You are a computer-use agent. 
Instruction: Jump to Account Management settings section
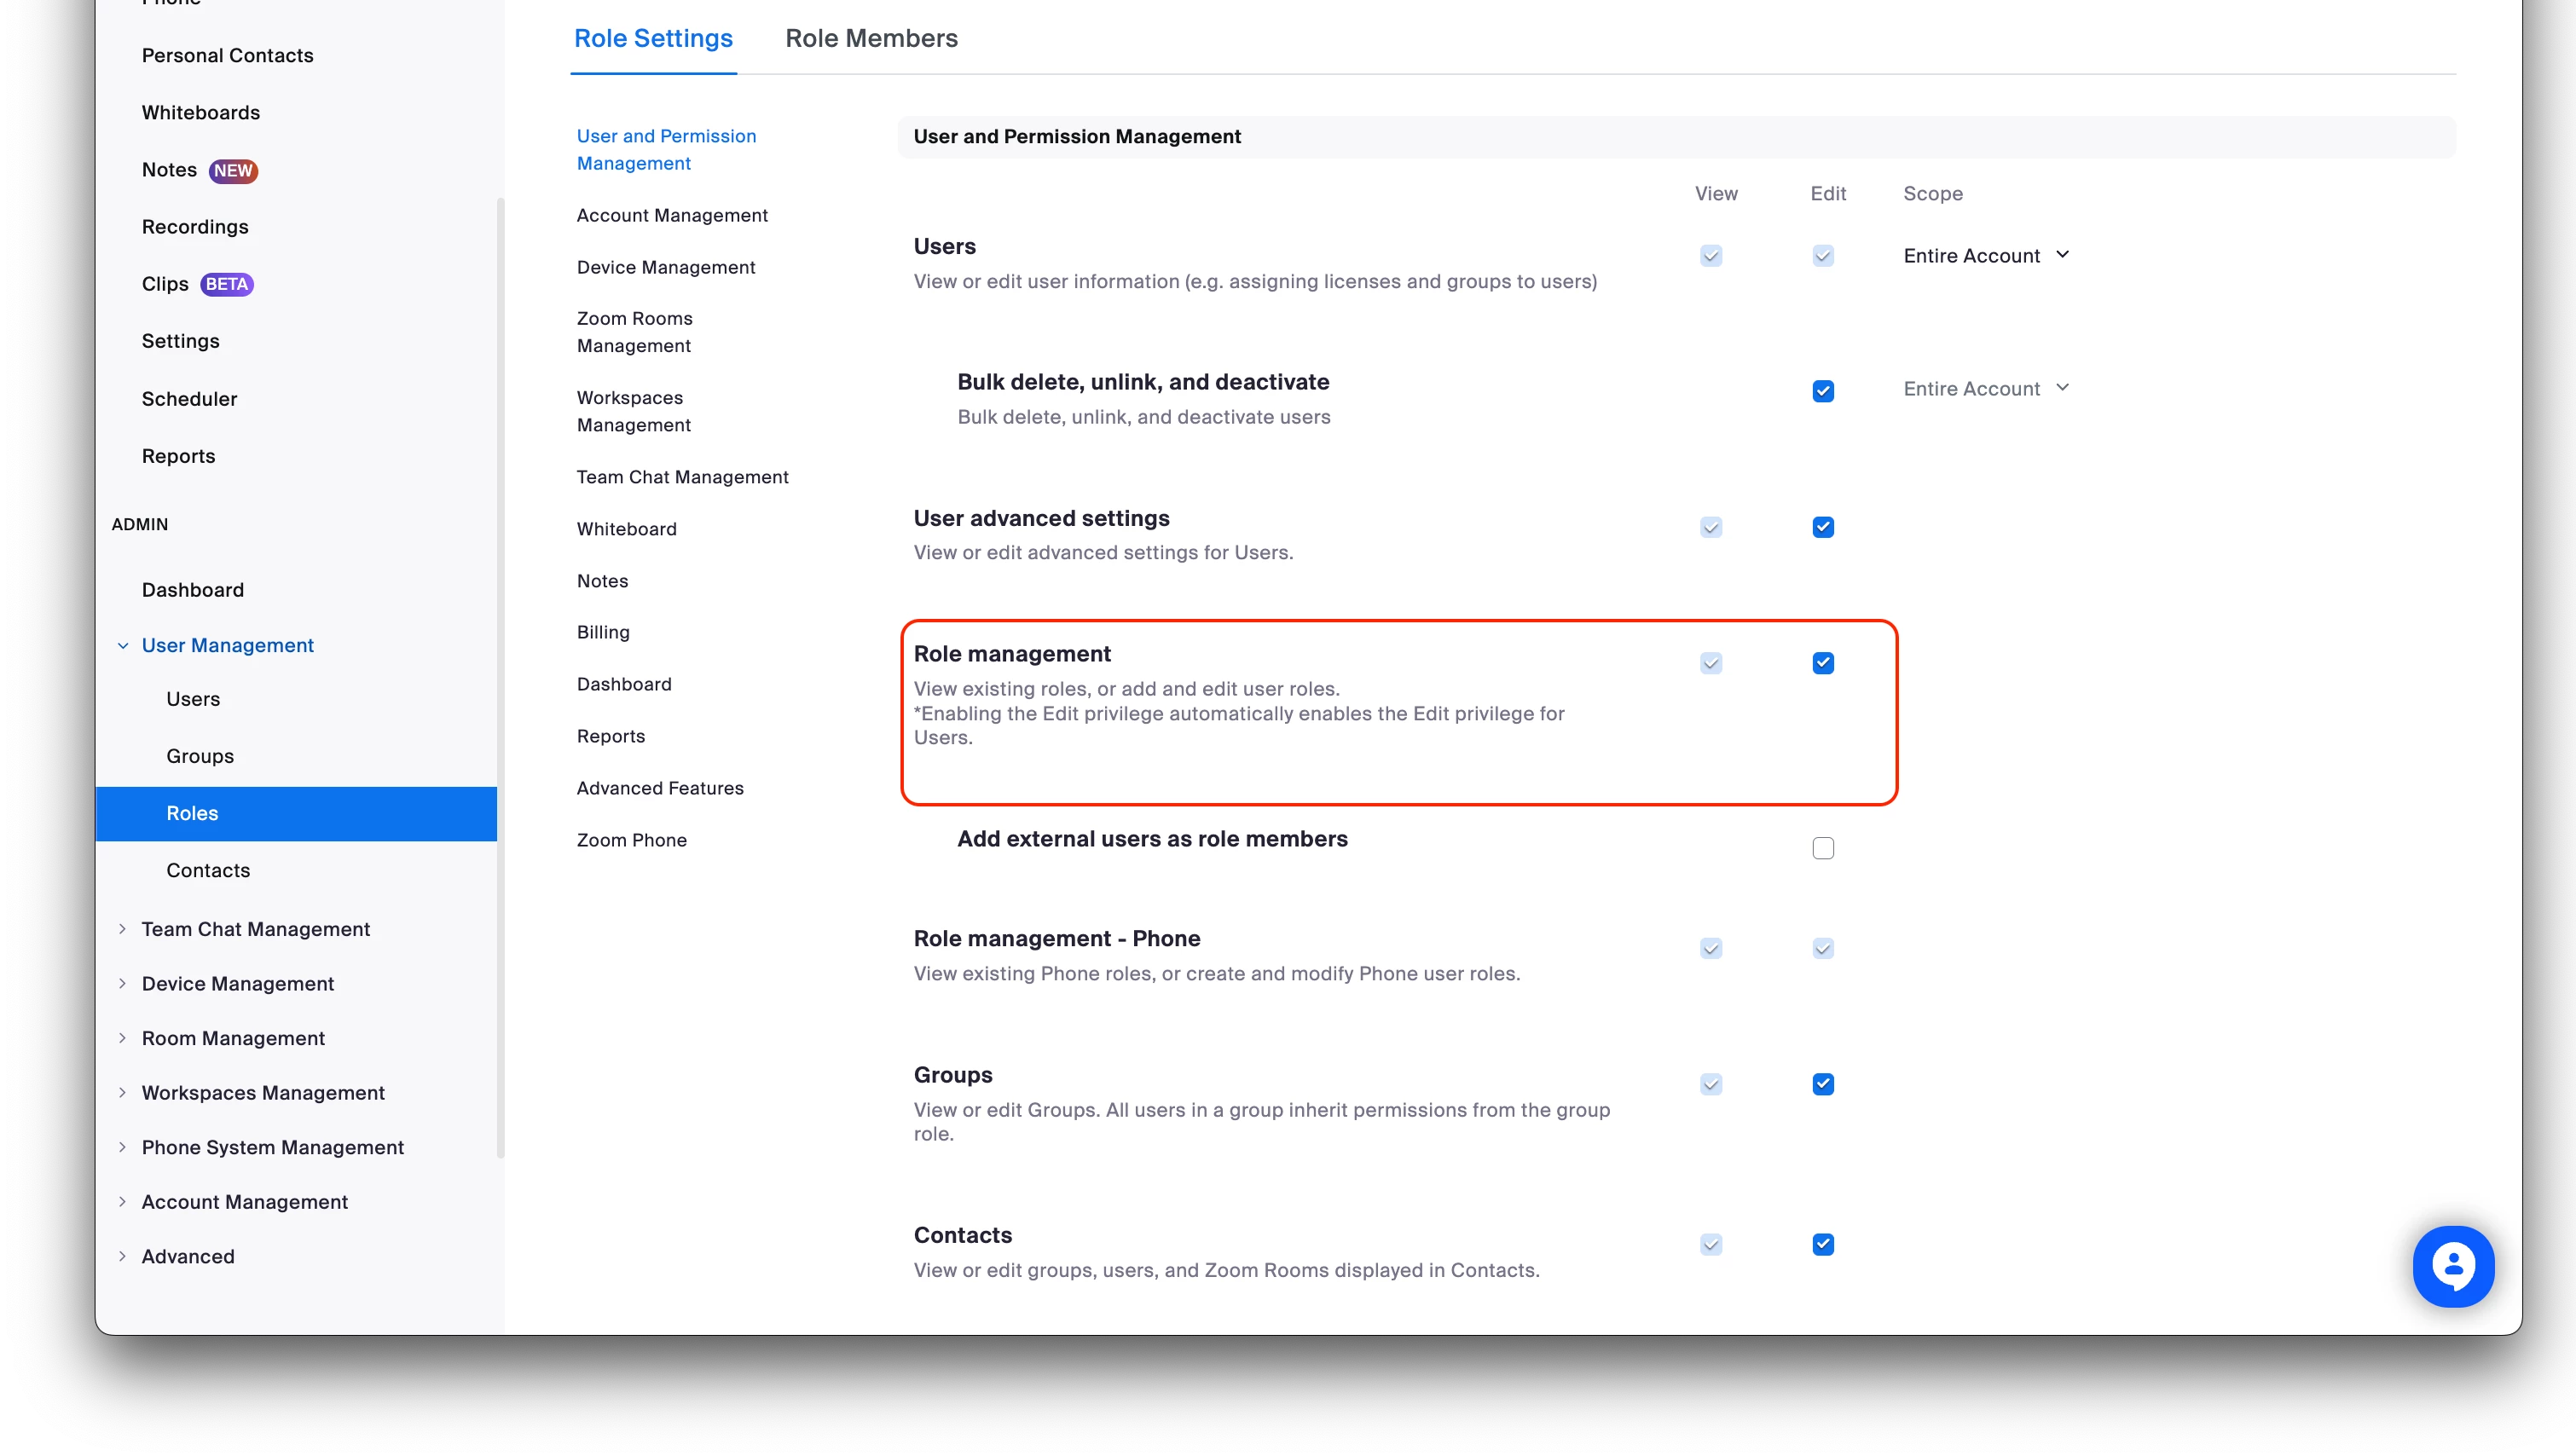coord(672,215)
